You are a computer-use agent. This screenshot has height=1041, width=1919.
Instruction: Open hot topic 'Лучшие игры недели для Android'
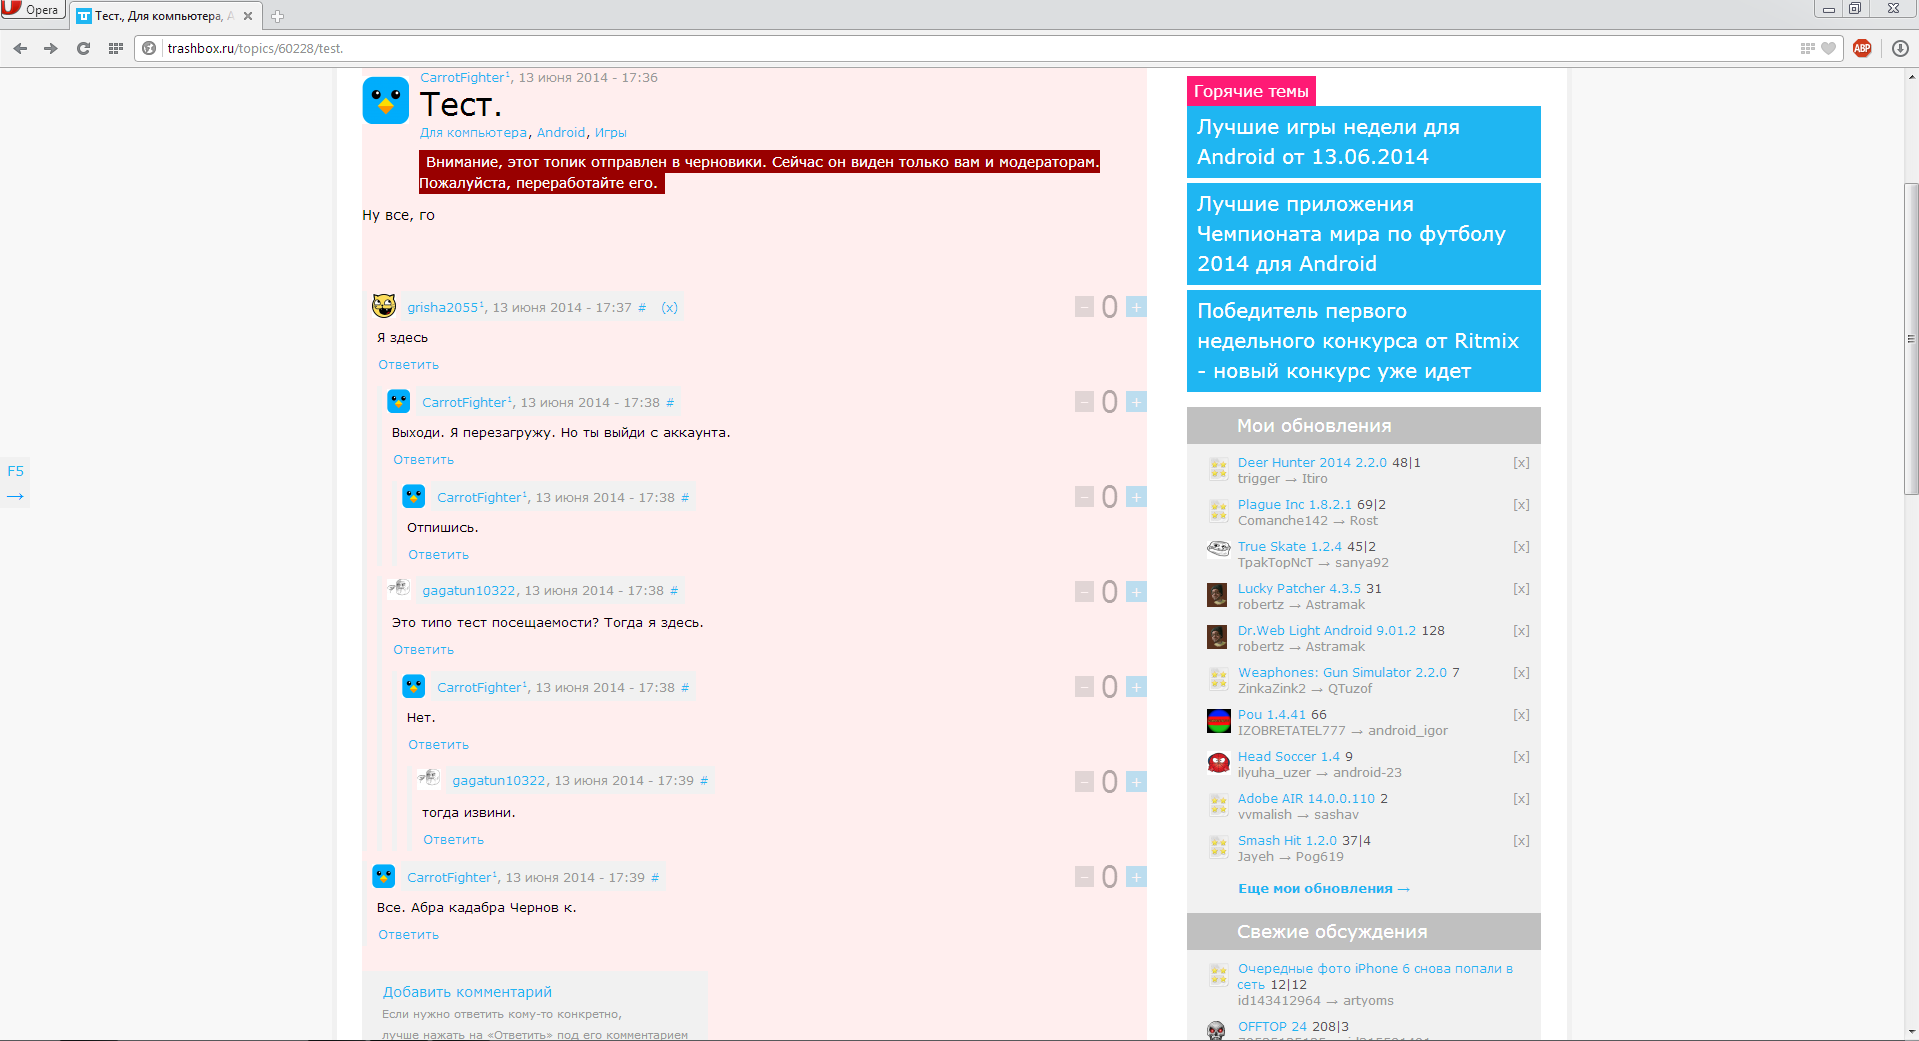tap(1363, 142)
